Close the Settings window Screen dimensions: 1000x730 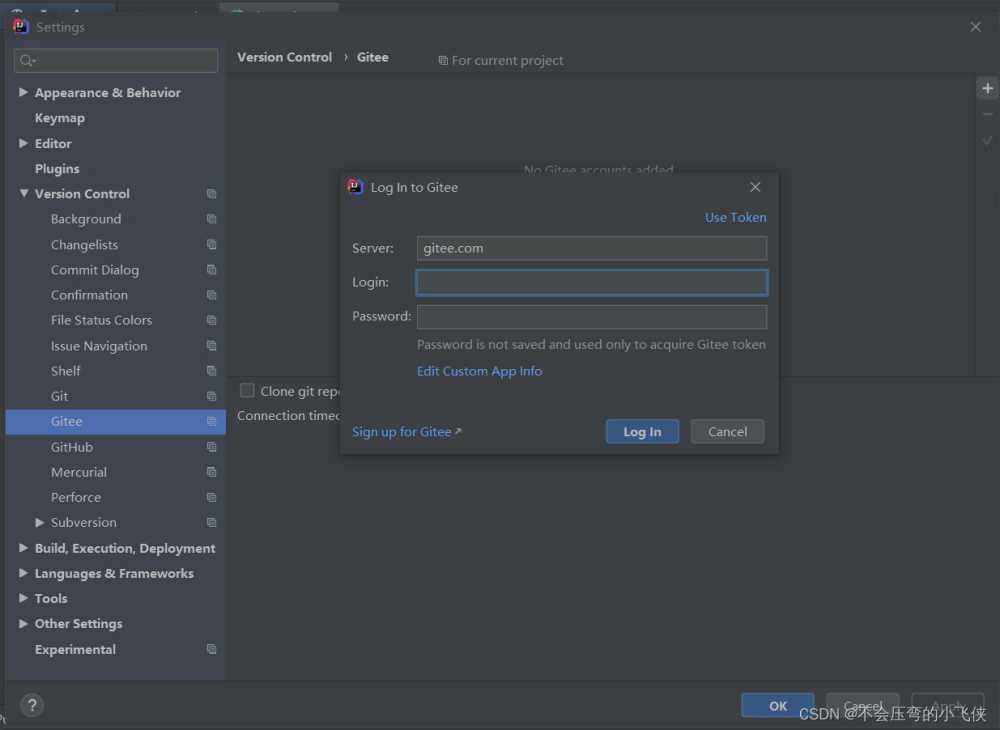click(975, 27)
